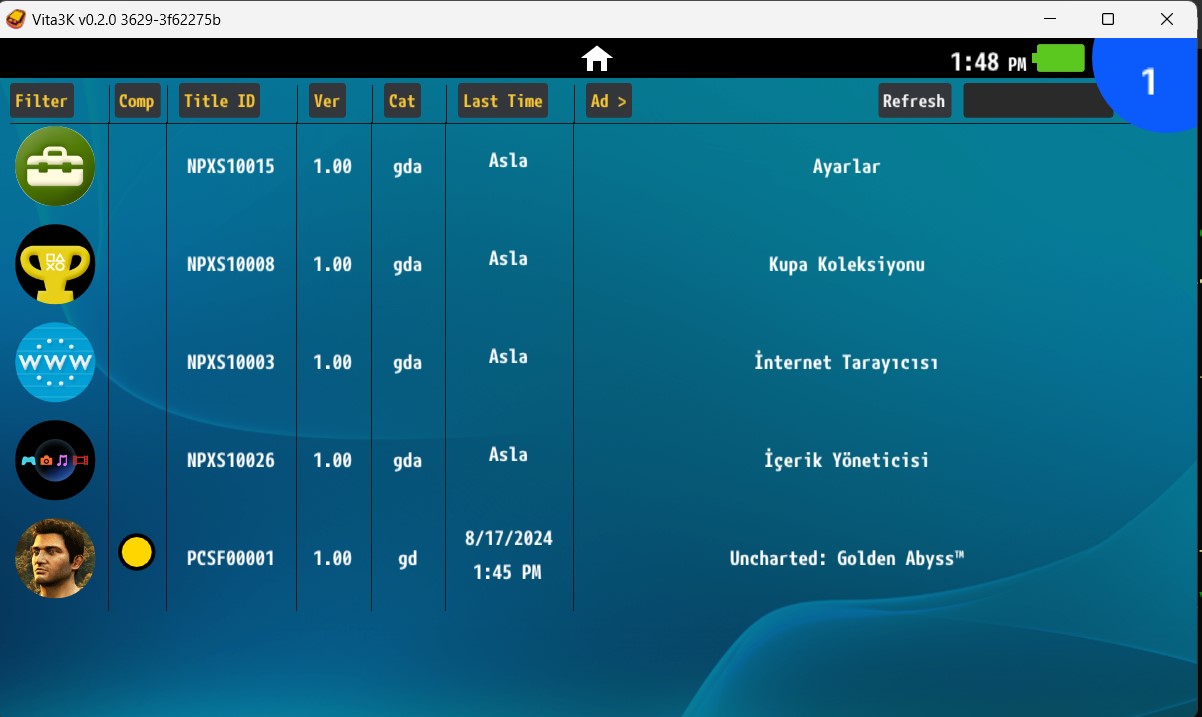Screen dimensions: 1202x717
Task: Maximize the Vita3K window
Action: point(1108,19)
